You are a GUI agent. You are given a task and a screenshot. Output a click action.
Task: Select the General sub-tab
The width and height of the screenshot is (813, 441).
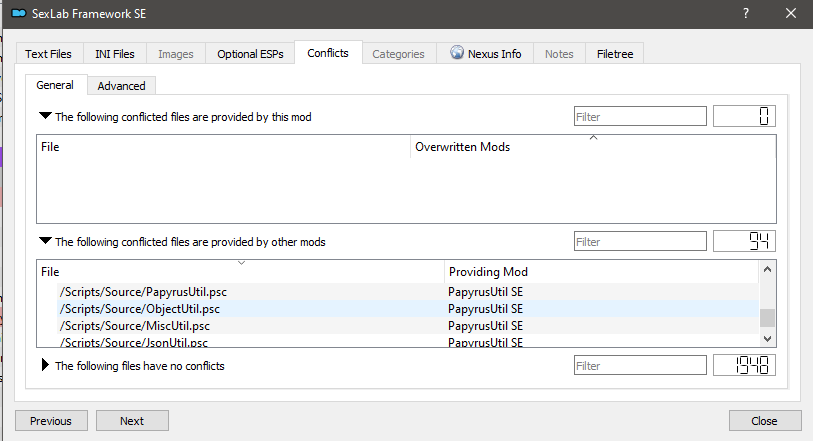pos(55,85)
